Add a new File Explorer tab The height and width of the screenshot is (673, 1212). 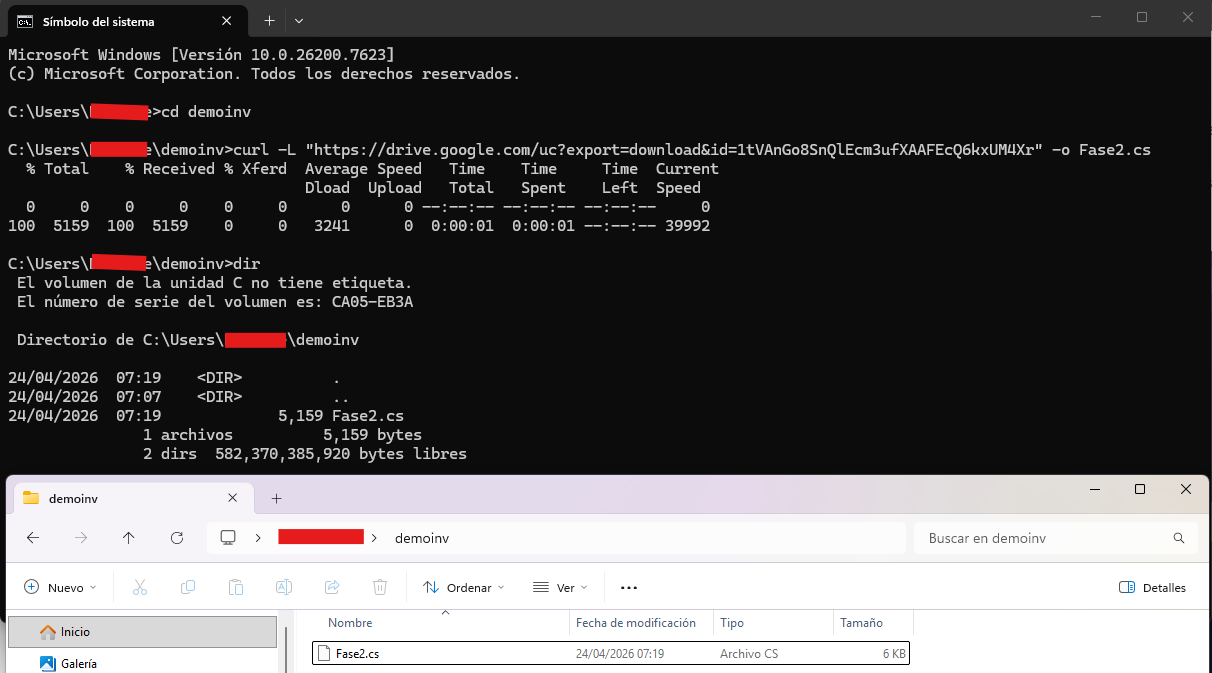click(x=277, y=498)
